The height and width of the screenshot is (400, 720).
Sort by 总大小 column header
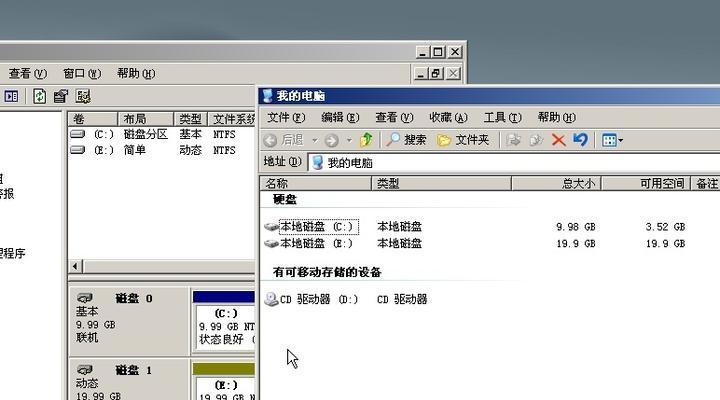557,184
